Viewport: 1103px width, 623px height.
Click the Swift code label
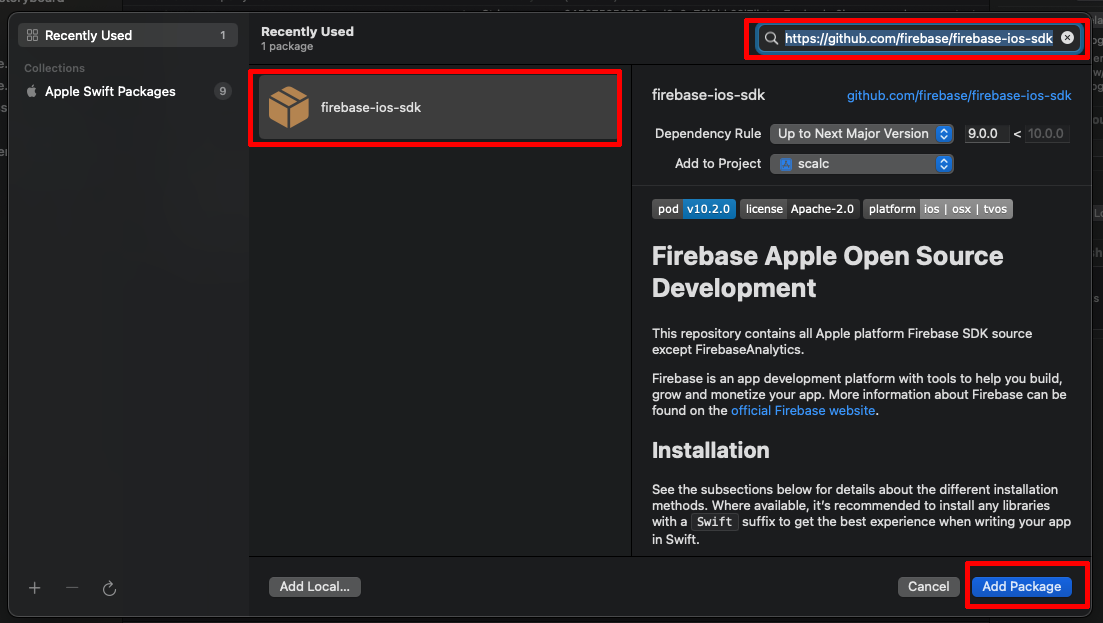(715, 522)
